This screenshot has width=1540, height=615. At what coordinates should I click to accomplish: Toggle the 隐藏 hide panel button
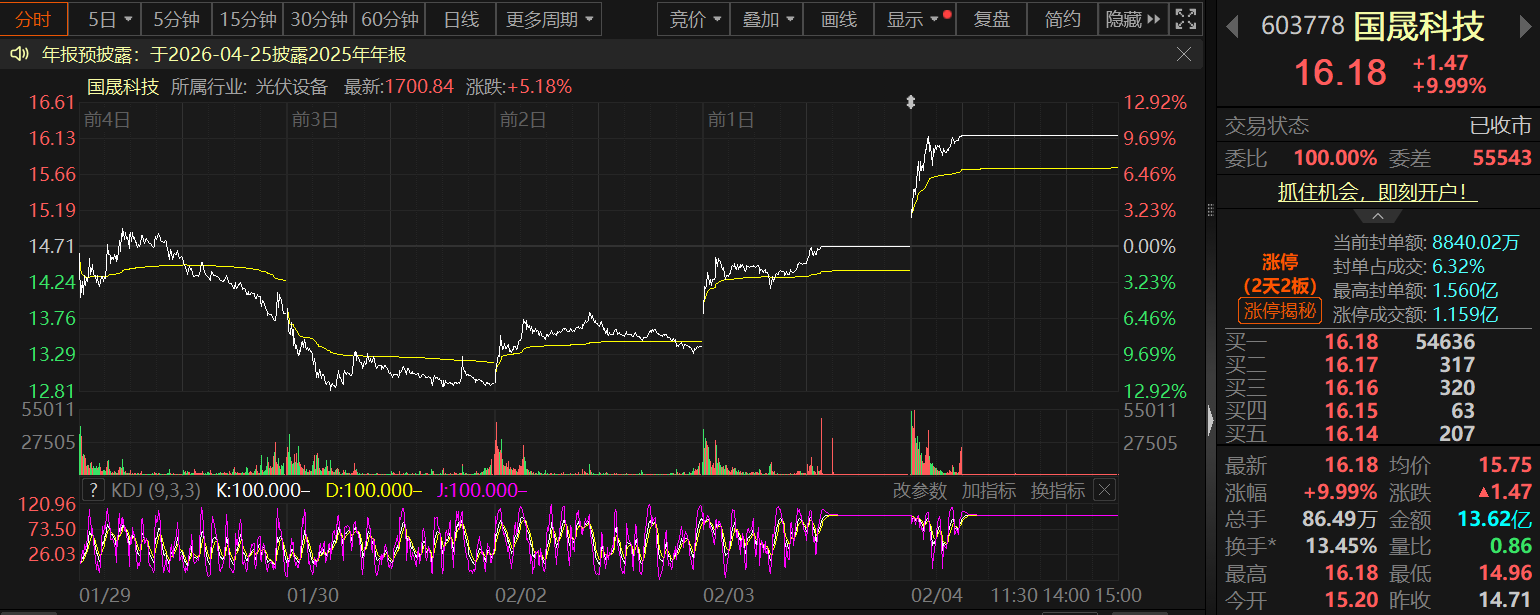coord(1131,19)
